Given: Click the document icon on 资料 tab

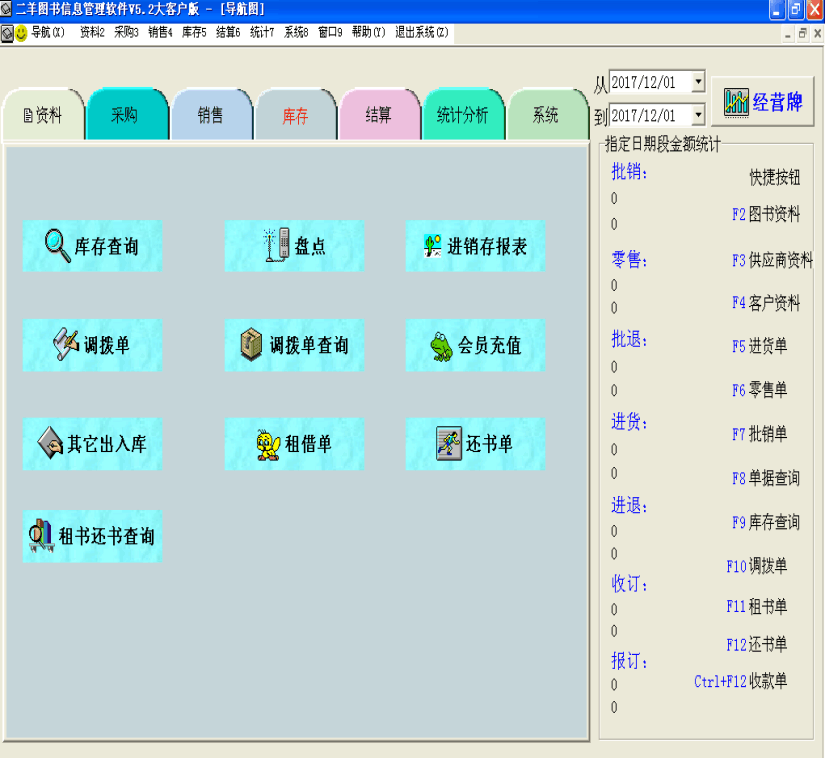Looking at the screenshot, I should tap(28, 115).
